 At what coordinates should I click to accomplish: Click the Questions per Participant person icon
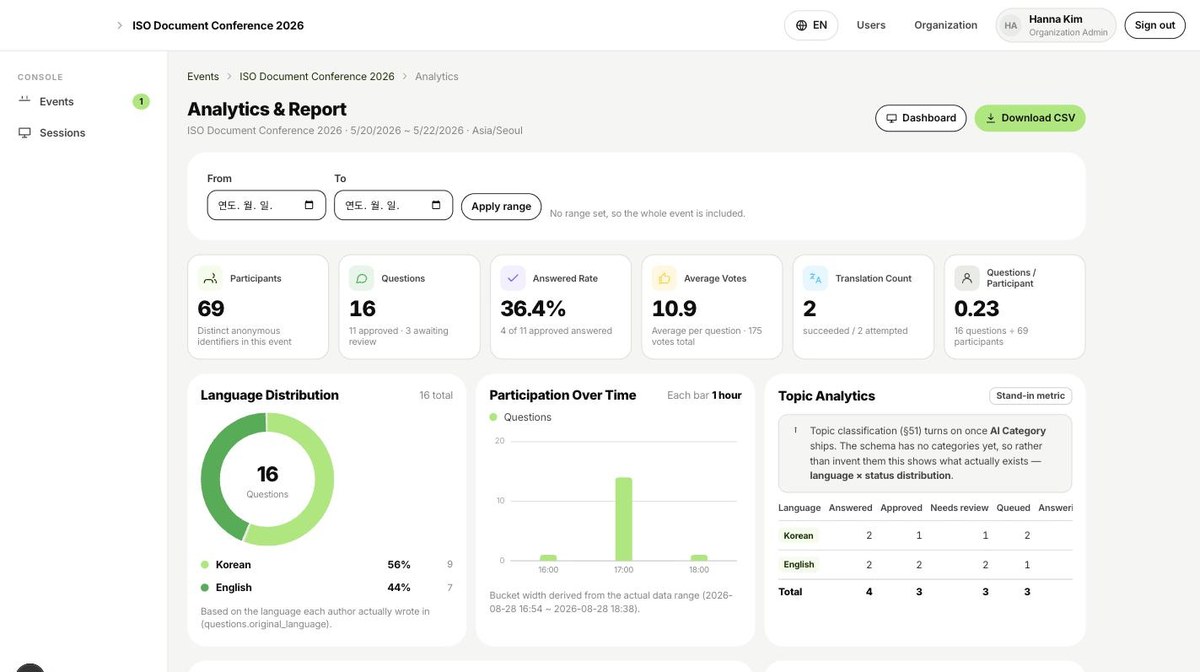click(x=966, y=278)
